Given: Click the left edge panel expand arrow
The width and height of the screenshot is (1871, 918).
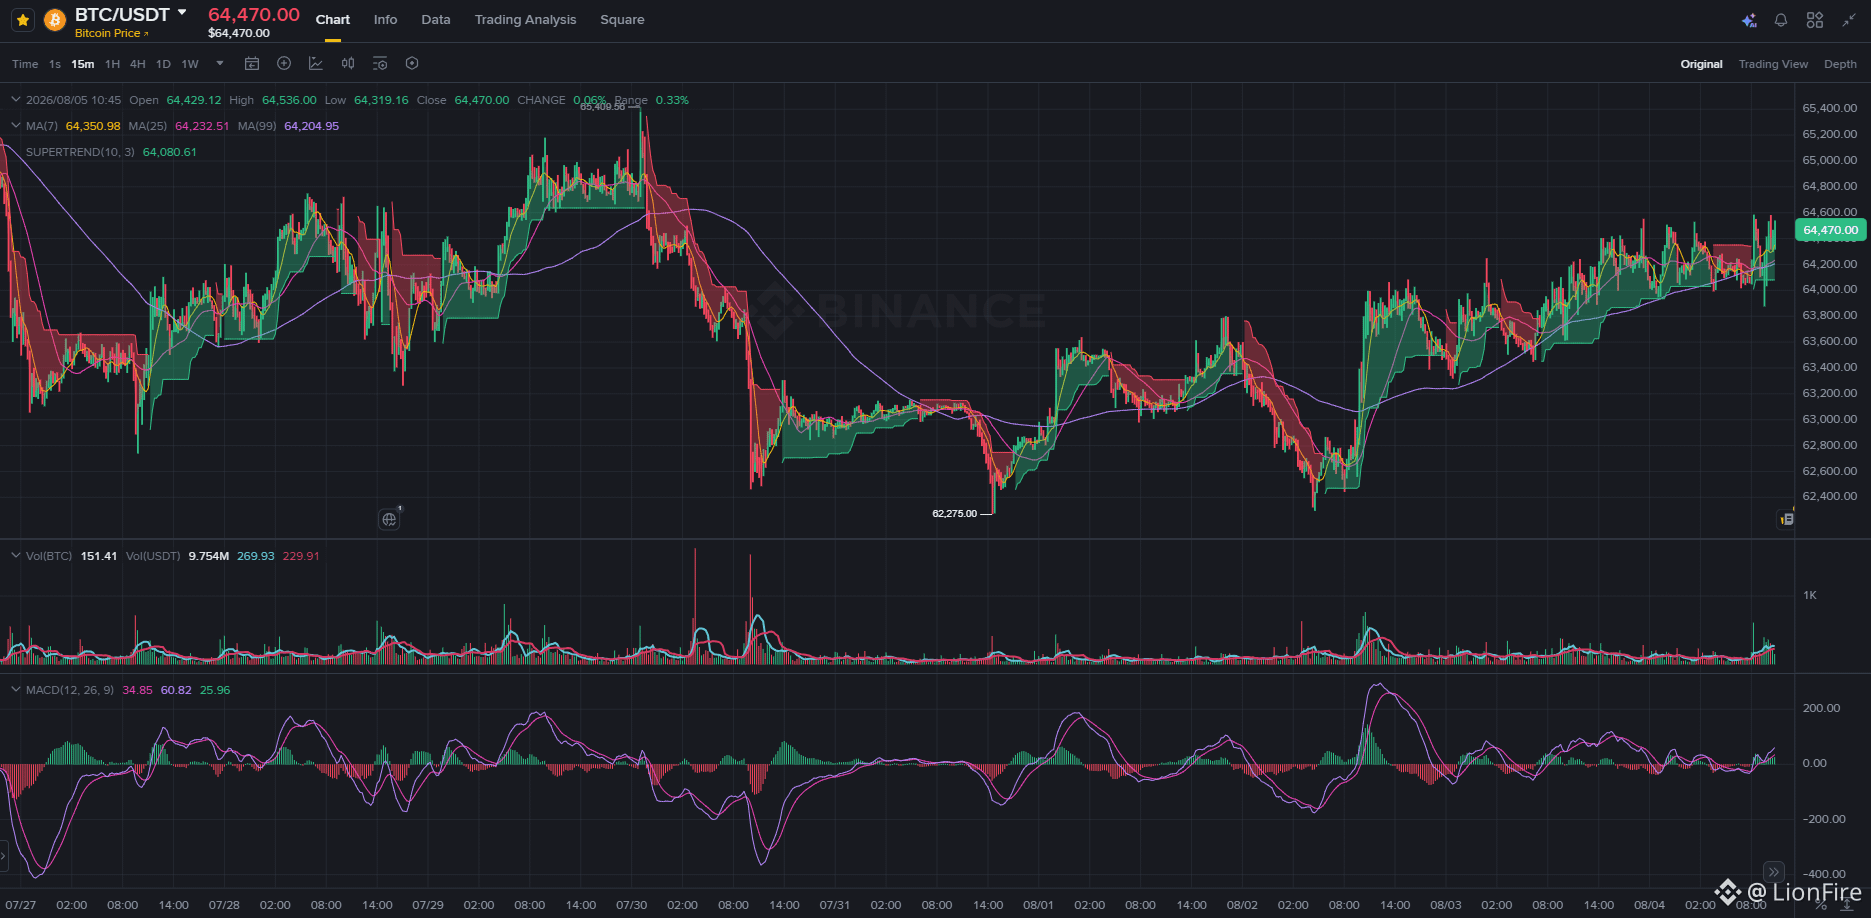Looking at the screenshot, I should [3, 856].
